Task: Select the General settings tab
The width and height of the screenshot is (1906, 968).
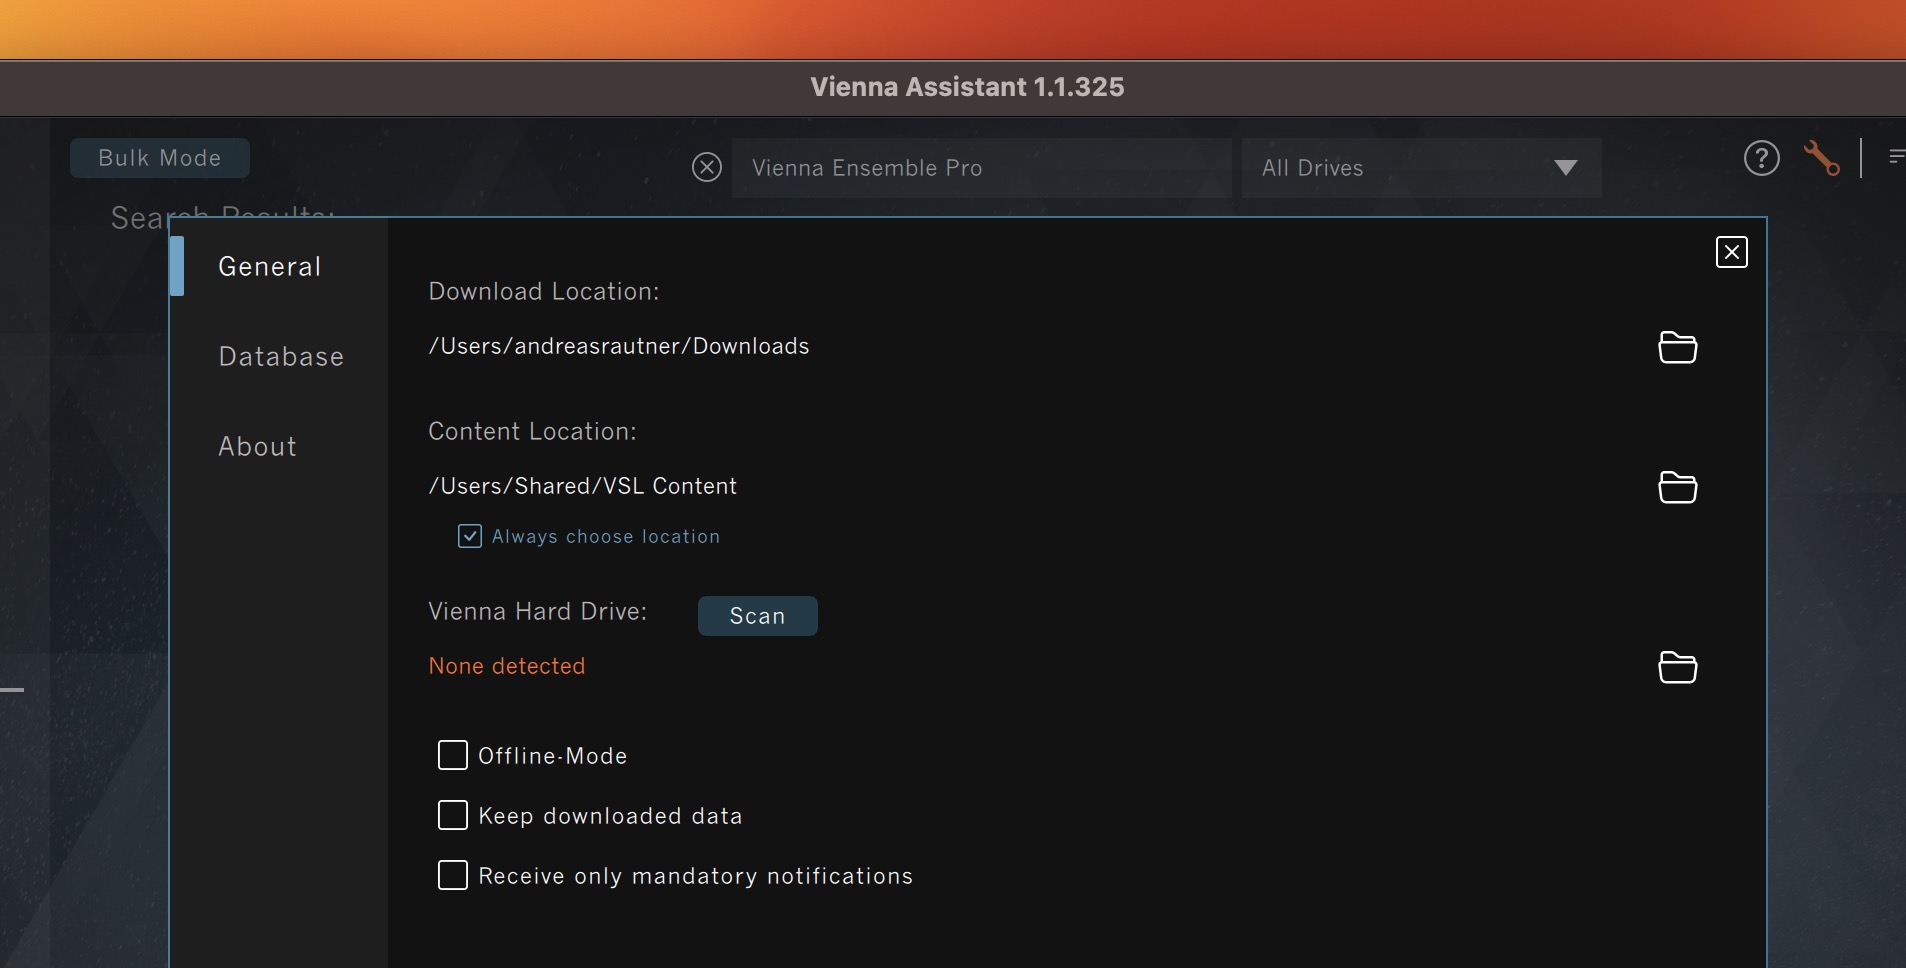Action: tap(270, 267)
